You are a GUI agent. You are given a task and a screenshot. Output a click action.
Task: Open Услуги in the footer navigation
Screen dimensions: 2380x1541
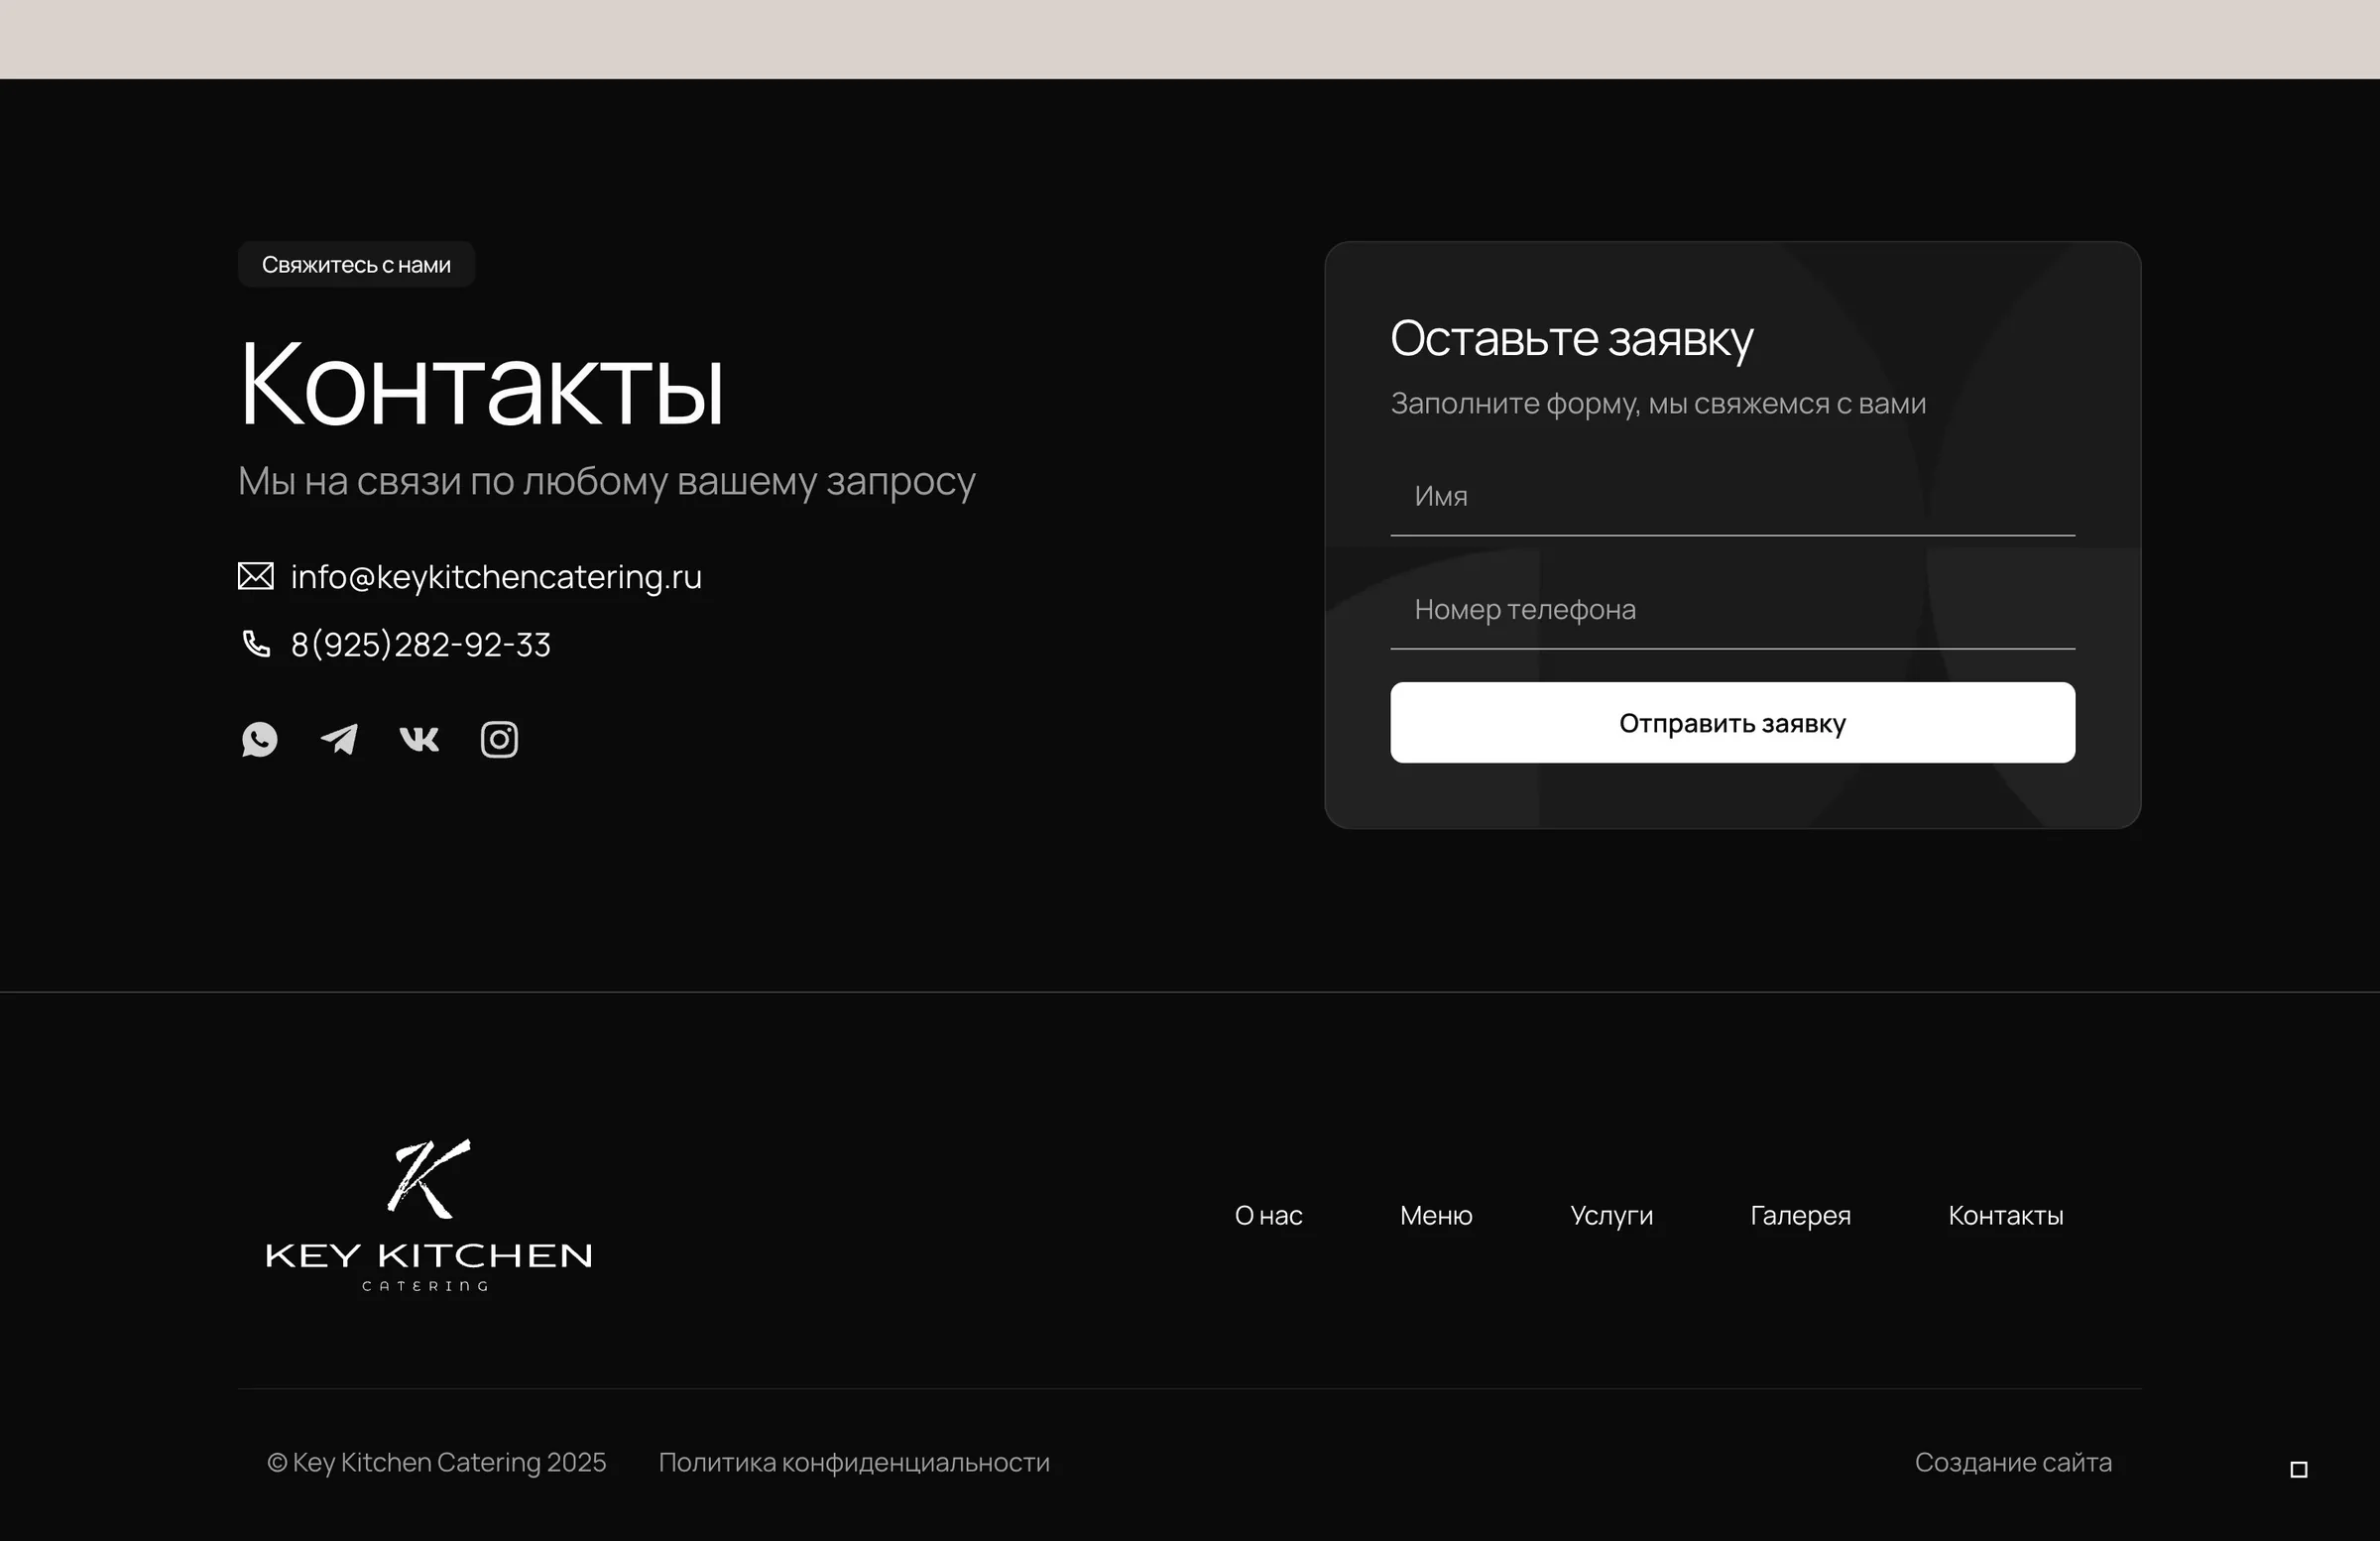(x=1611, y=1216)
